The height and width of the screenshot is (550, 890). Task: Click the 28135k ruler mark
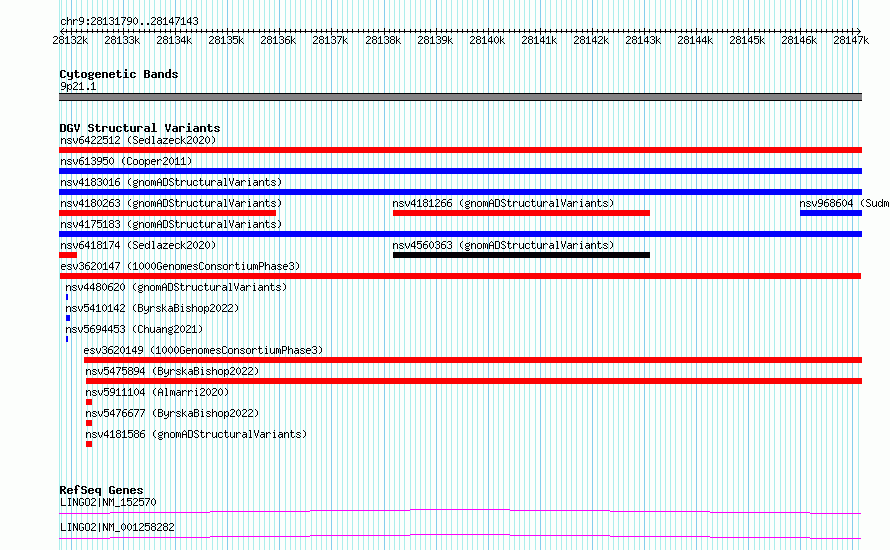226,40
